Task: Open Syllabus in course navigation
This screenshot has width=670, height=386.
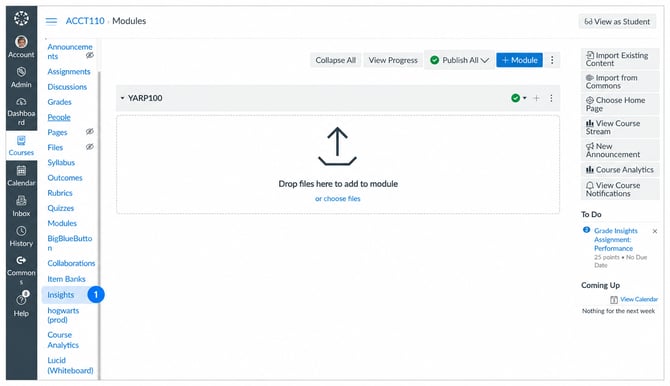Action: 61,162
